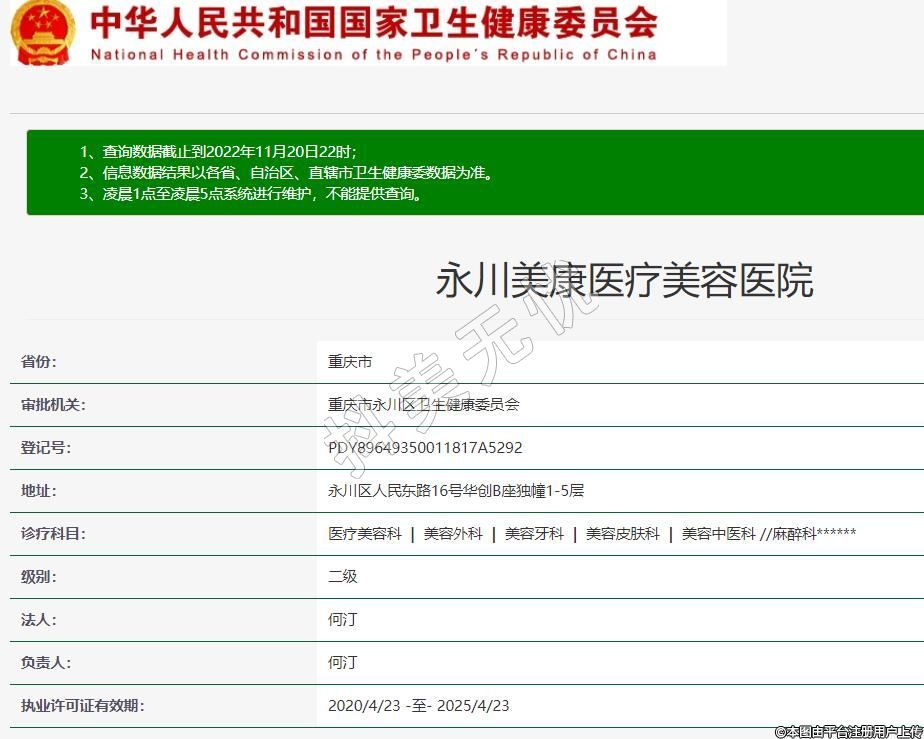The width and height of the screenshot is (924, 739).
Task: Select the first notice about 查询数据截止 time
Action: 217,151
